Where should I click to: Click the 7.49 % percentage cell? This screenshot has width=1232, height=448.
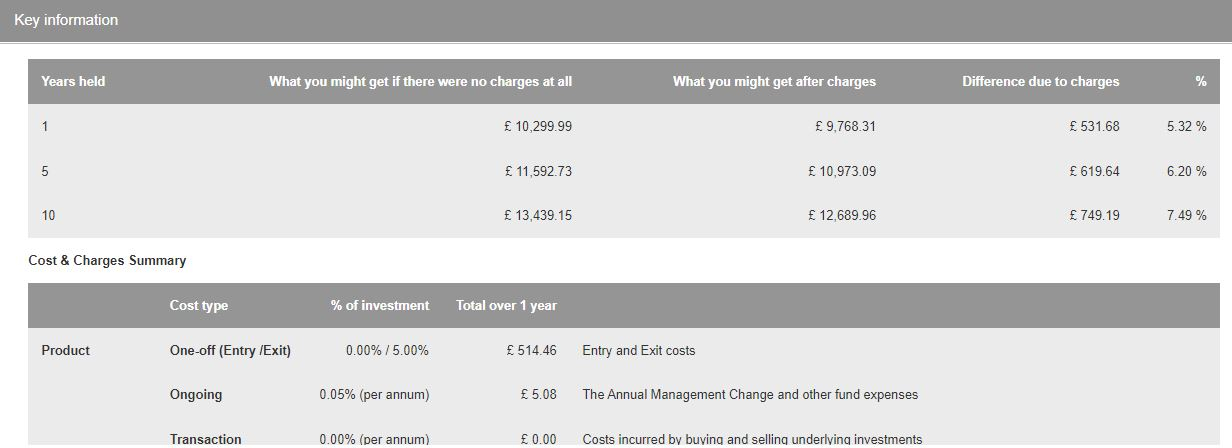tap(1186, 216)
